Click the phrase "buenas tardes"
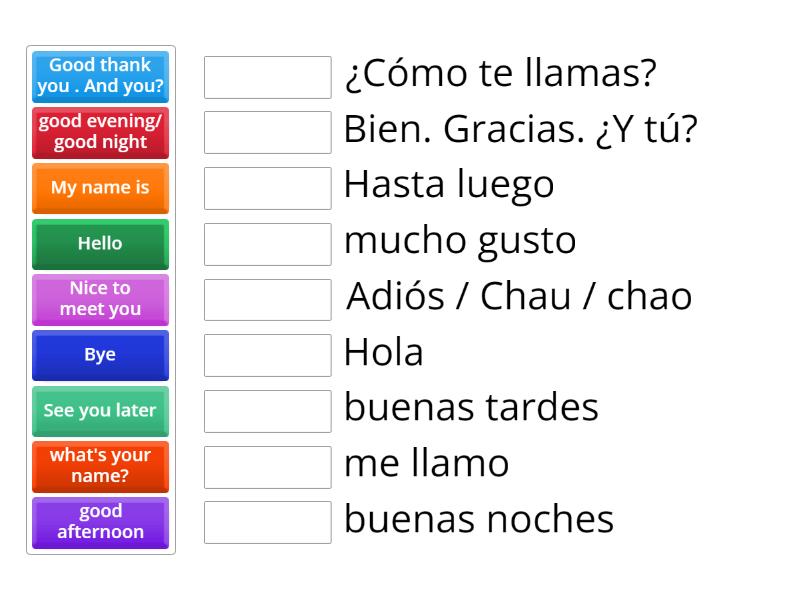The width and height of the screenshot is (800, 600). click(470, 408)
